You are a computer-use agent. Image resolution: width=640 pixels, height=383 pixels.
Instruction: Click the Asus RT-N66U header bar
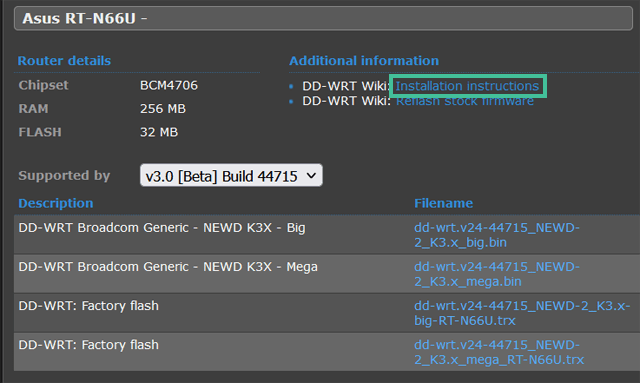coord(323,18)
